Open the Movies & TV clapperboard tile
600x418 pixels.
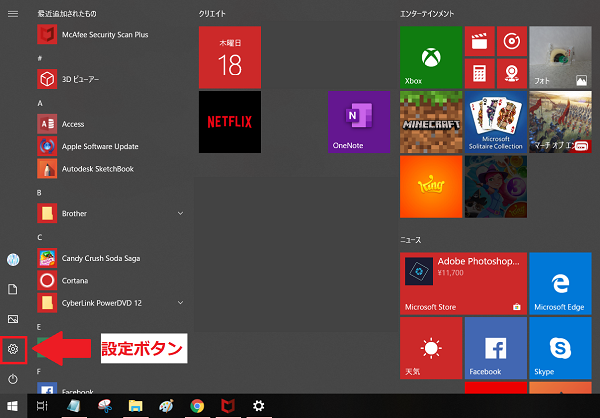479,41
